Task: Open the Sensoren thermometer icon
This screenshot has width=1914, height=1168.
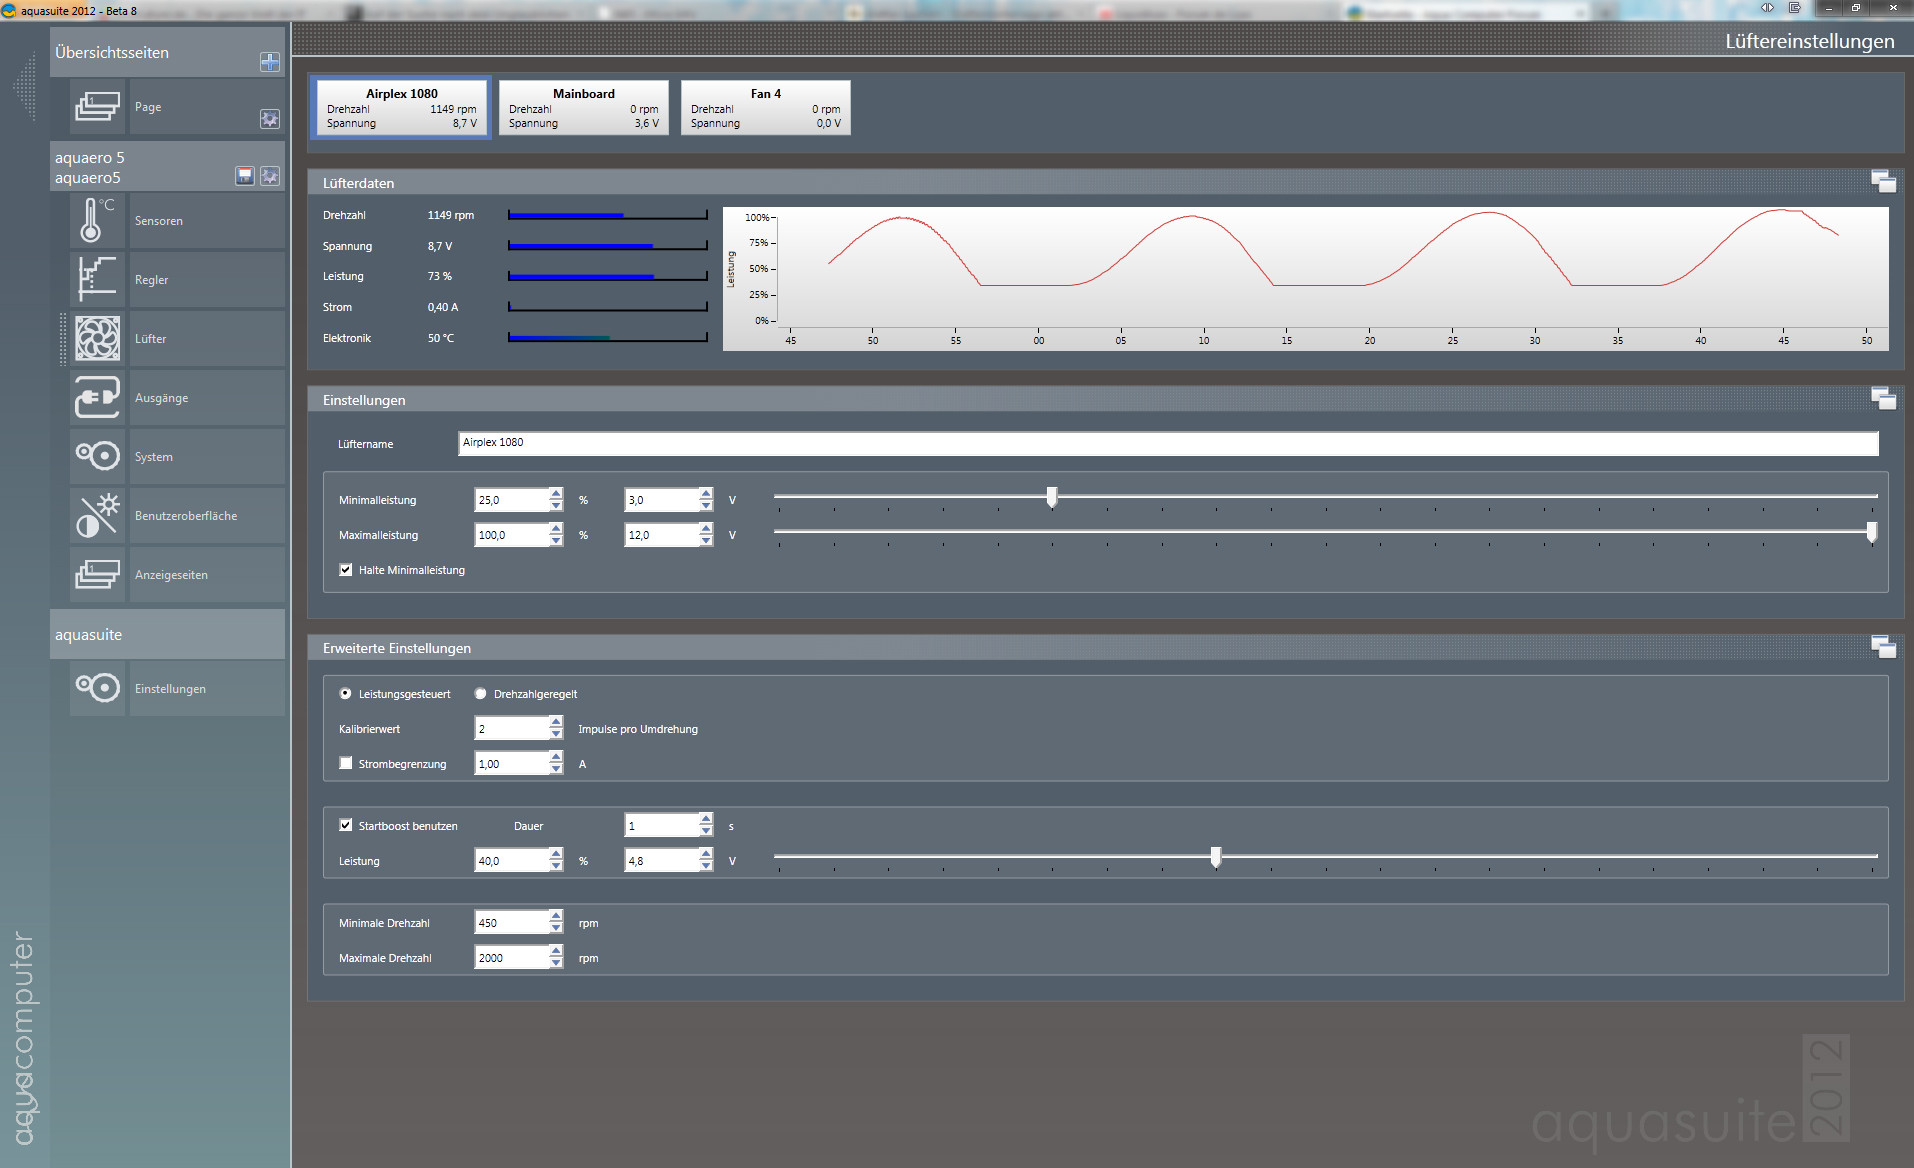Action: tap(97, 221)
